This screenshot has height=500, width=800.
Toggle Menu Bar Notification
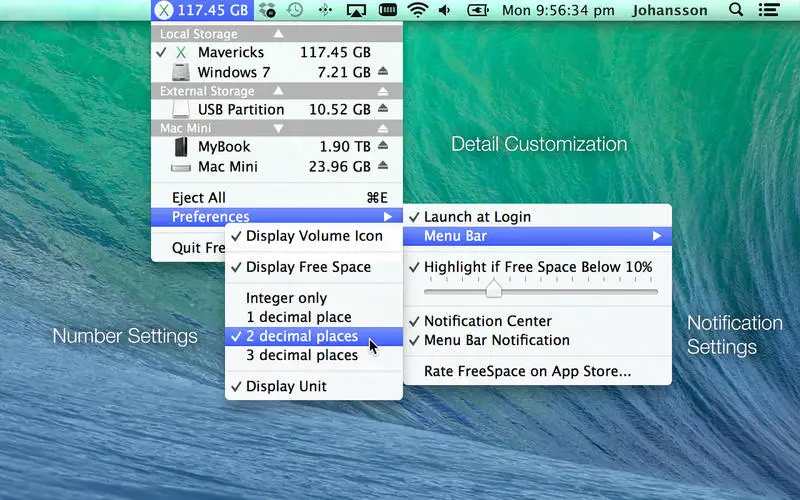537,340
